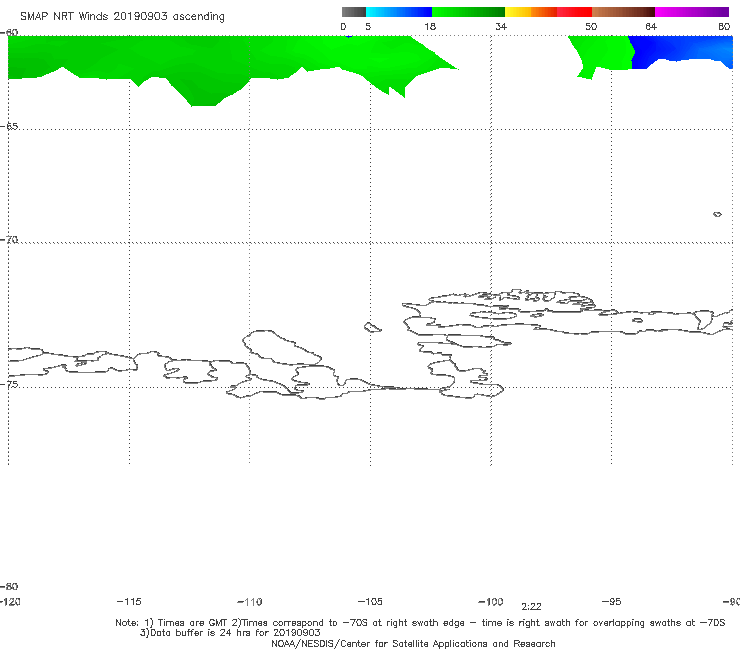Screen dimensions: 740x650
Task: Click the gray segment of the wind colorbar
Action: click(x=353, y=12)
